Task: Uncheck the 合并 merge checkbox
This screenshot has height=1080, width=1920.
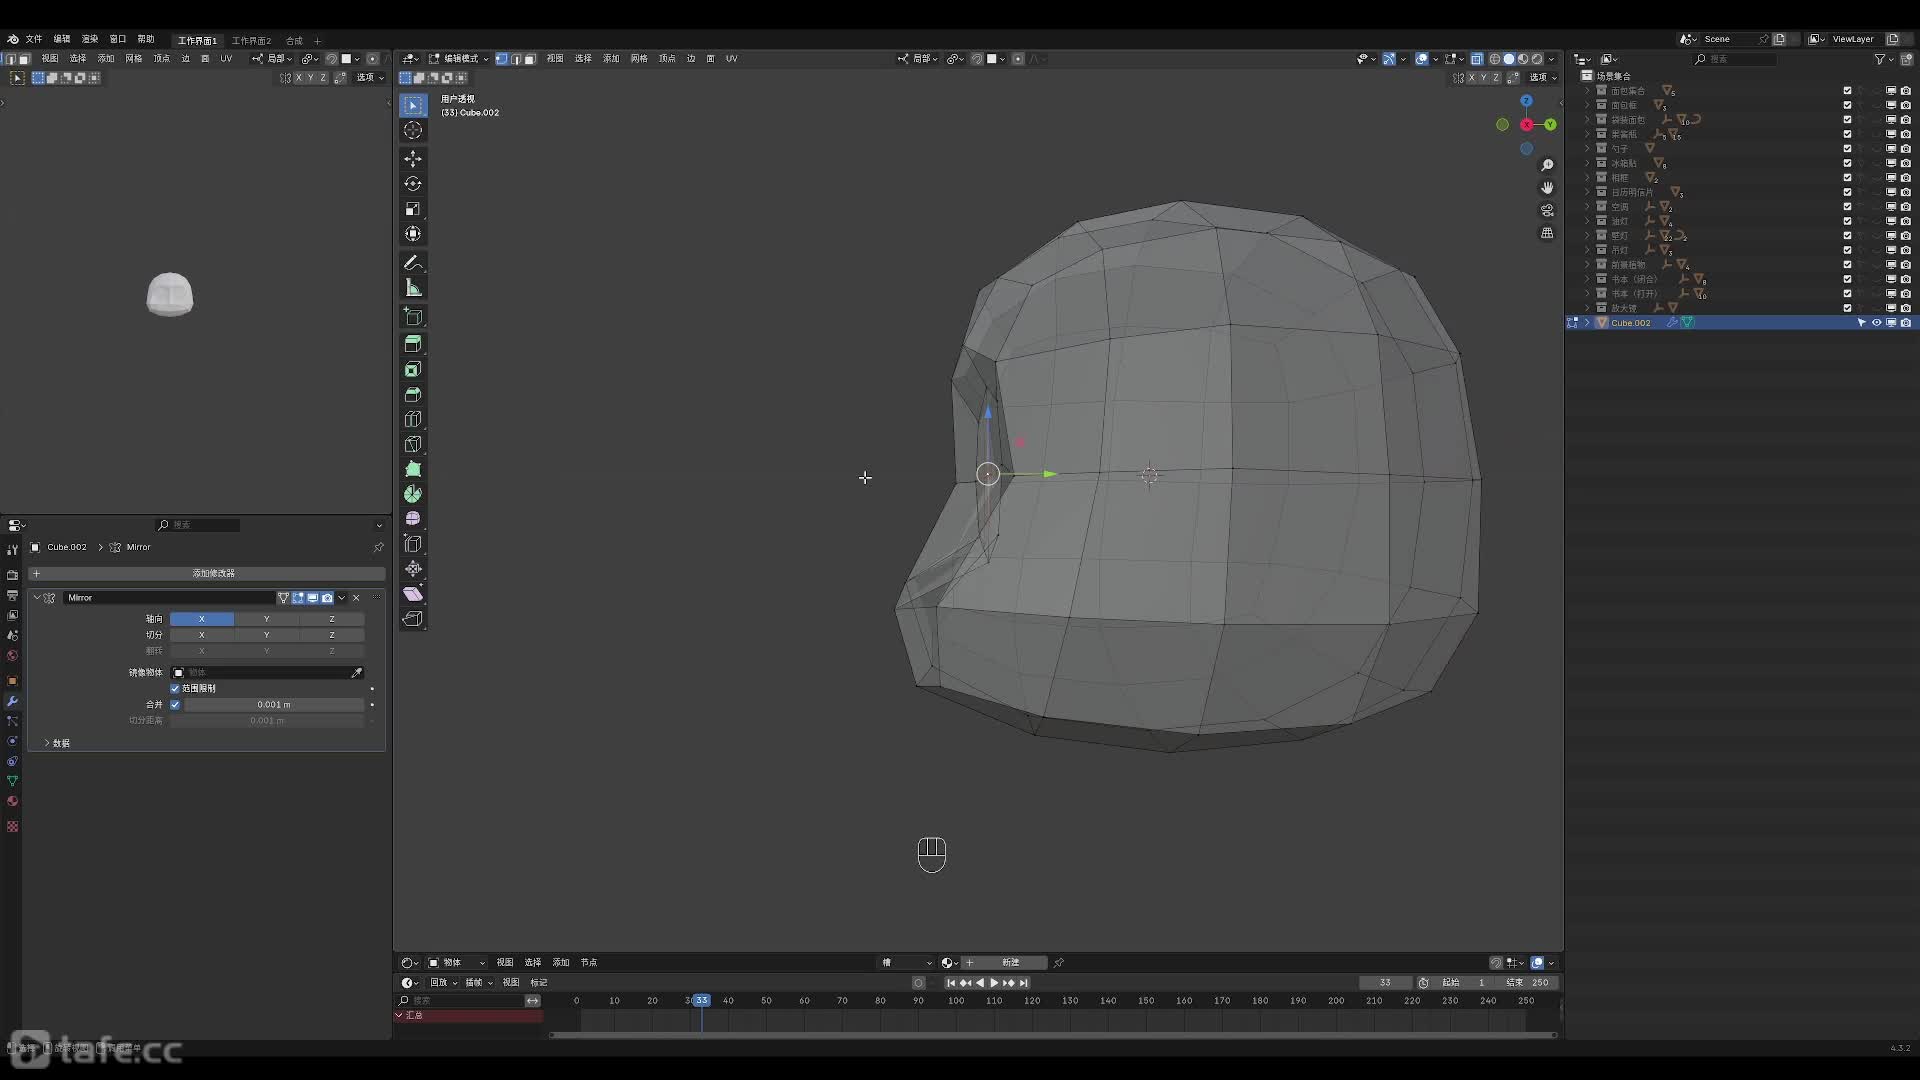Action: click(175, 704)
